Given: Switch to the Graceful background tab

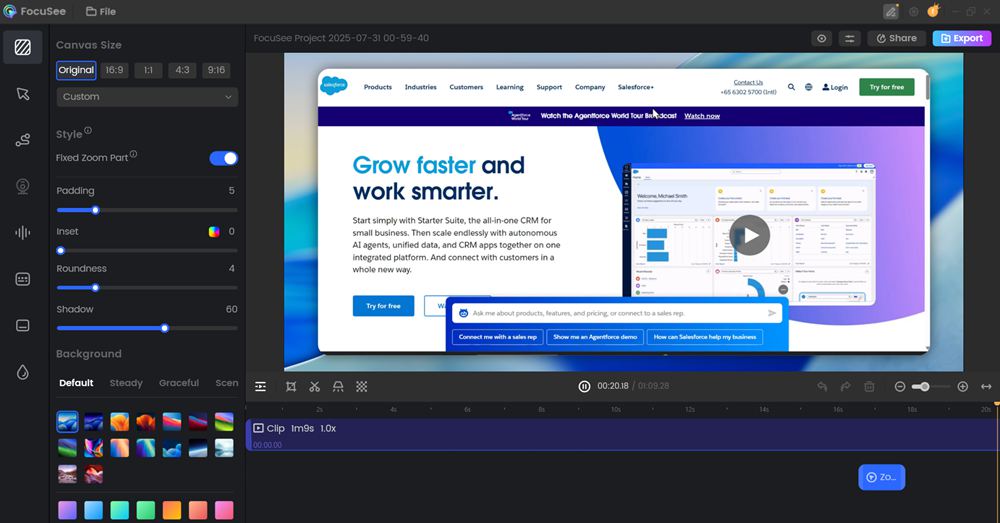Looking at the screenshot, I should point(179,383).
